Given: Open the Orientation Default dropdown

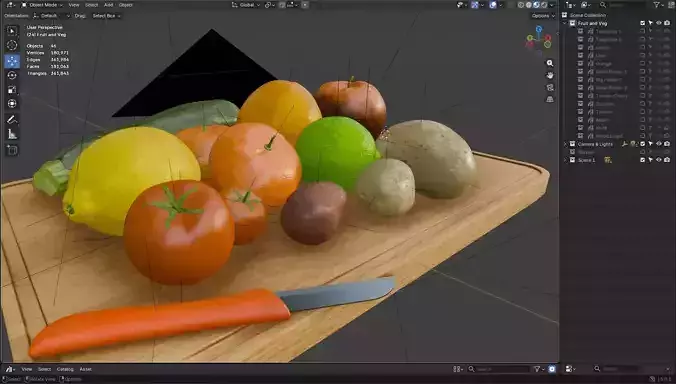Looking at the screenshot, I should point(52,16).
